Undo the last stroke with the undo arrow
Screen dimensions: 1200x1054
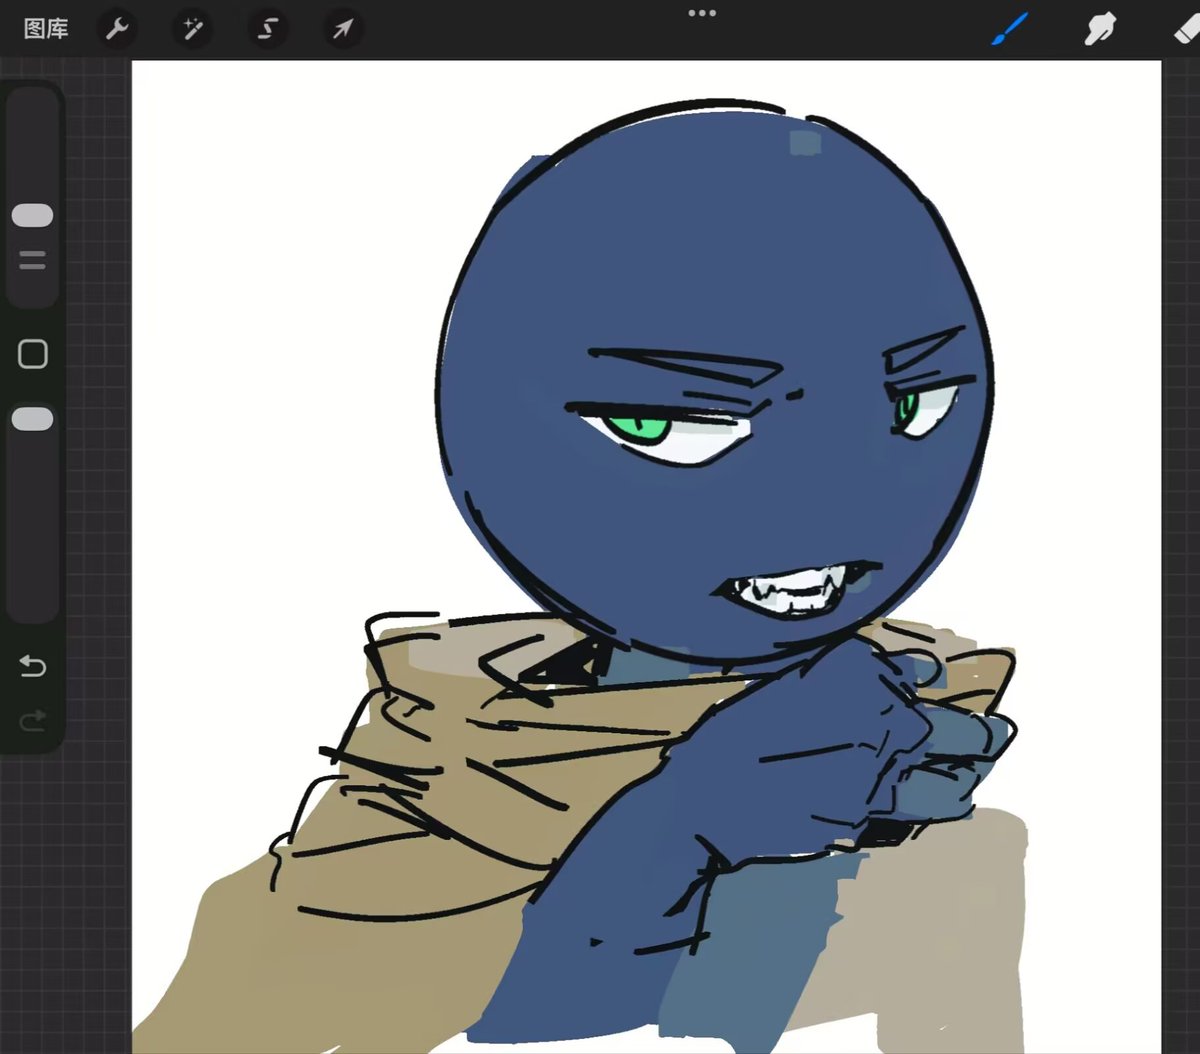click(x=33, y=666)
